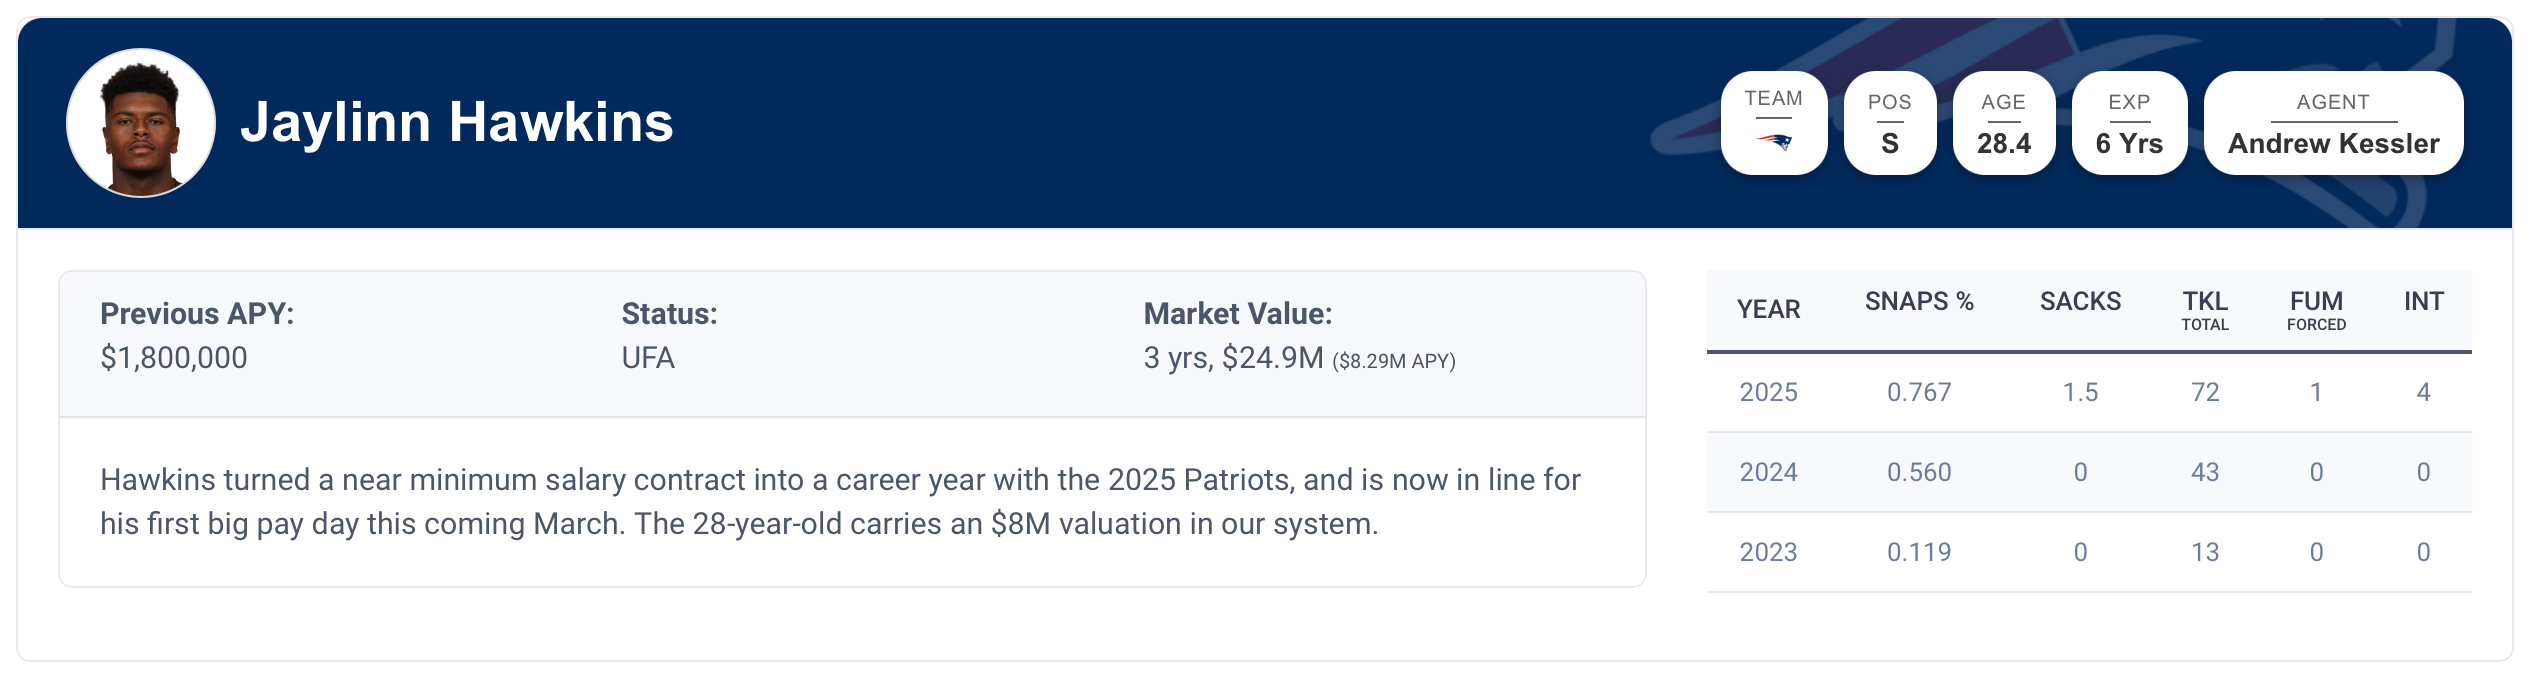Click the TKL TOTAL column header
Image resolution: width=2531 pixels, height=685 pixels.
coord(2205,310)
